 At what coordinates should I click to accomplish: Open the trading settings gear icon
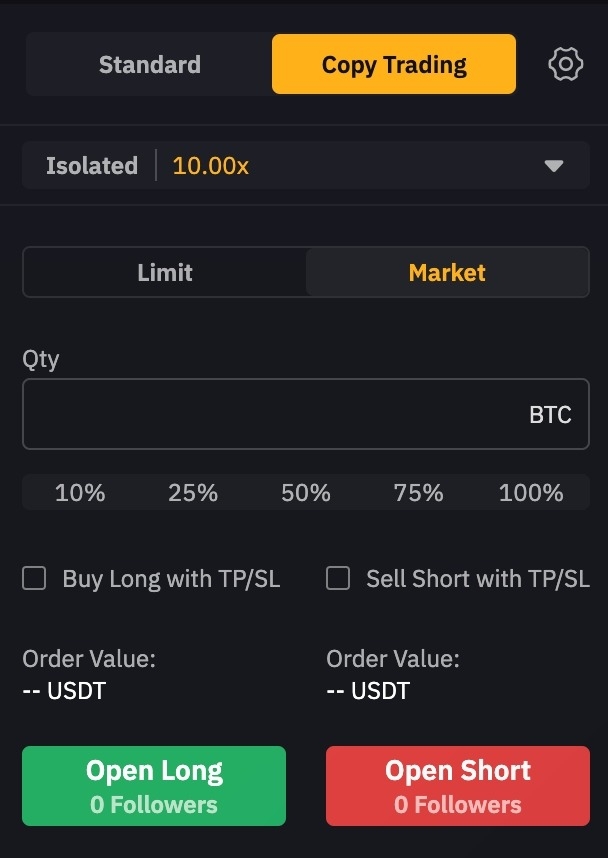pyautogui.click(x=566, y=63)
